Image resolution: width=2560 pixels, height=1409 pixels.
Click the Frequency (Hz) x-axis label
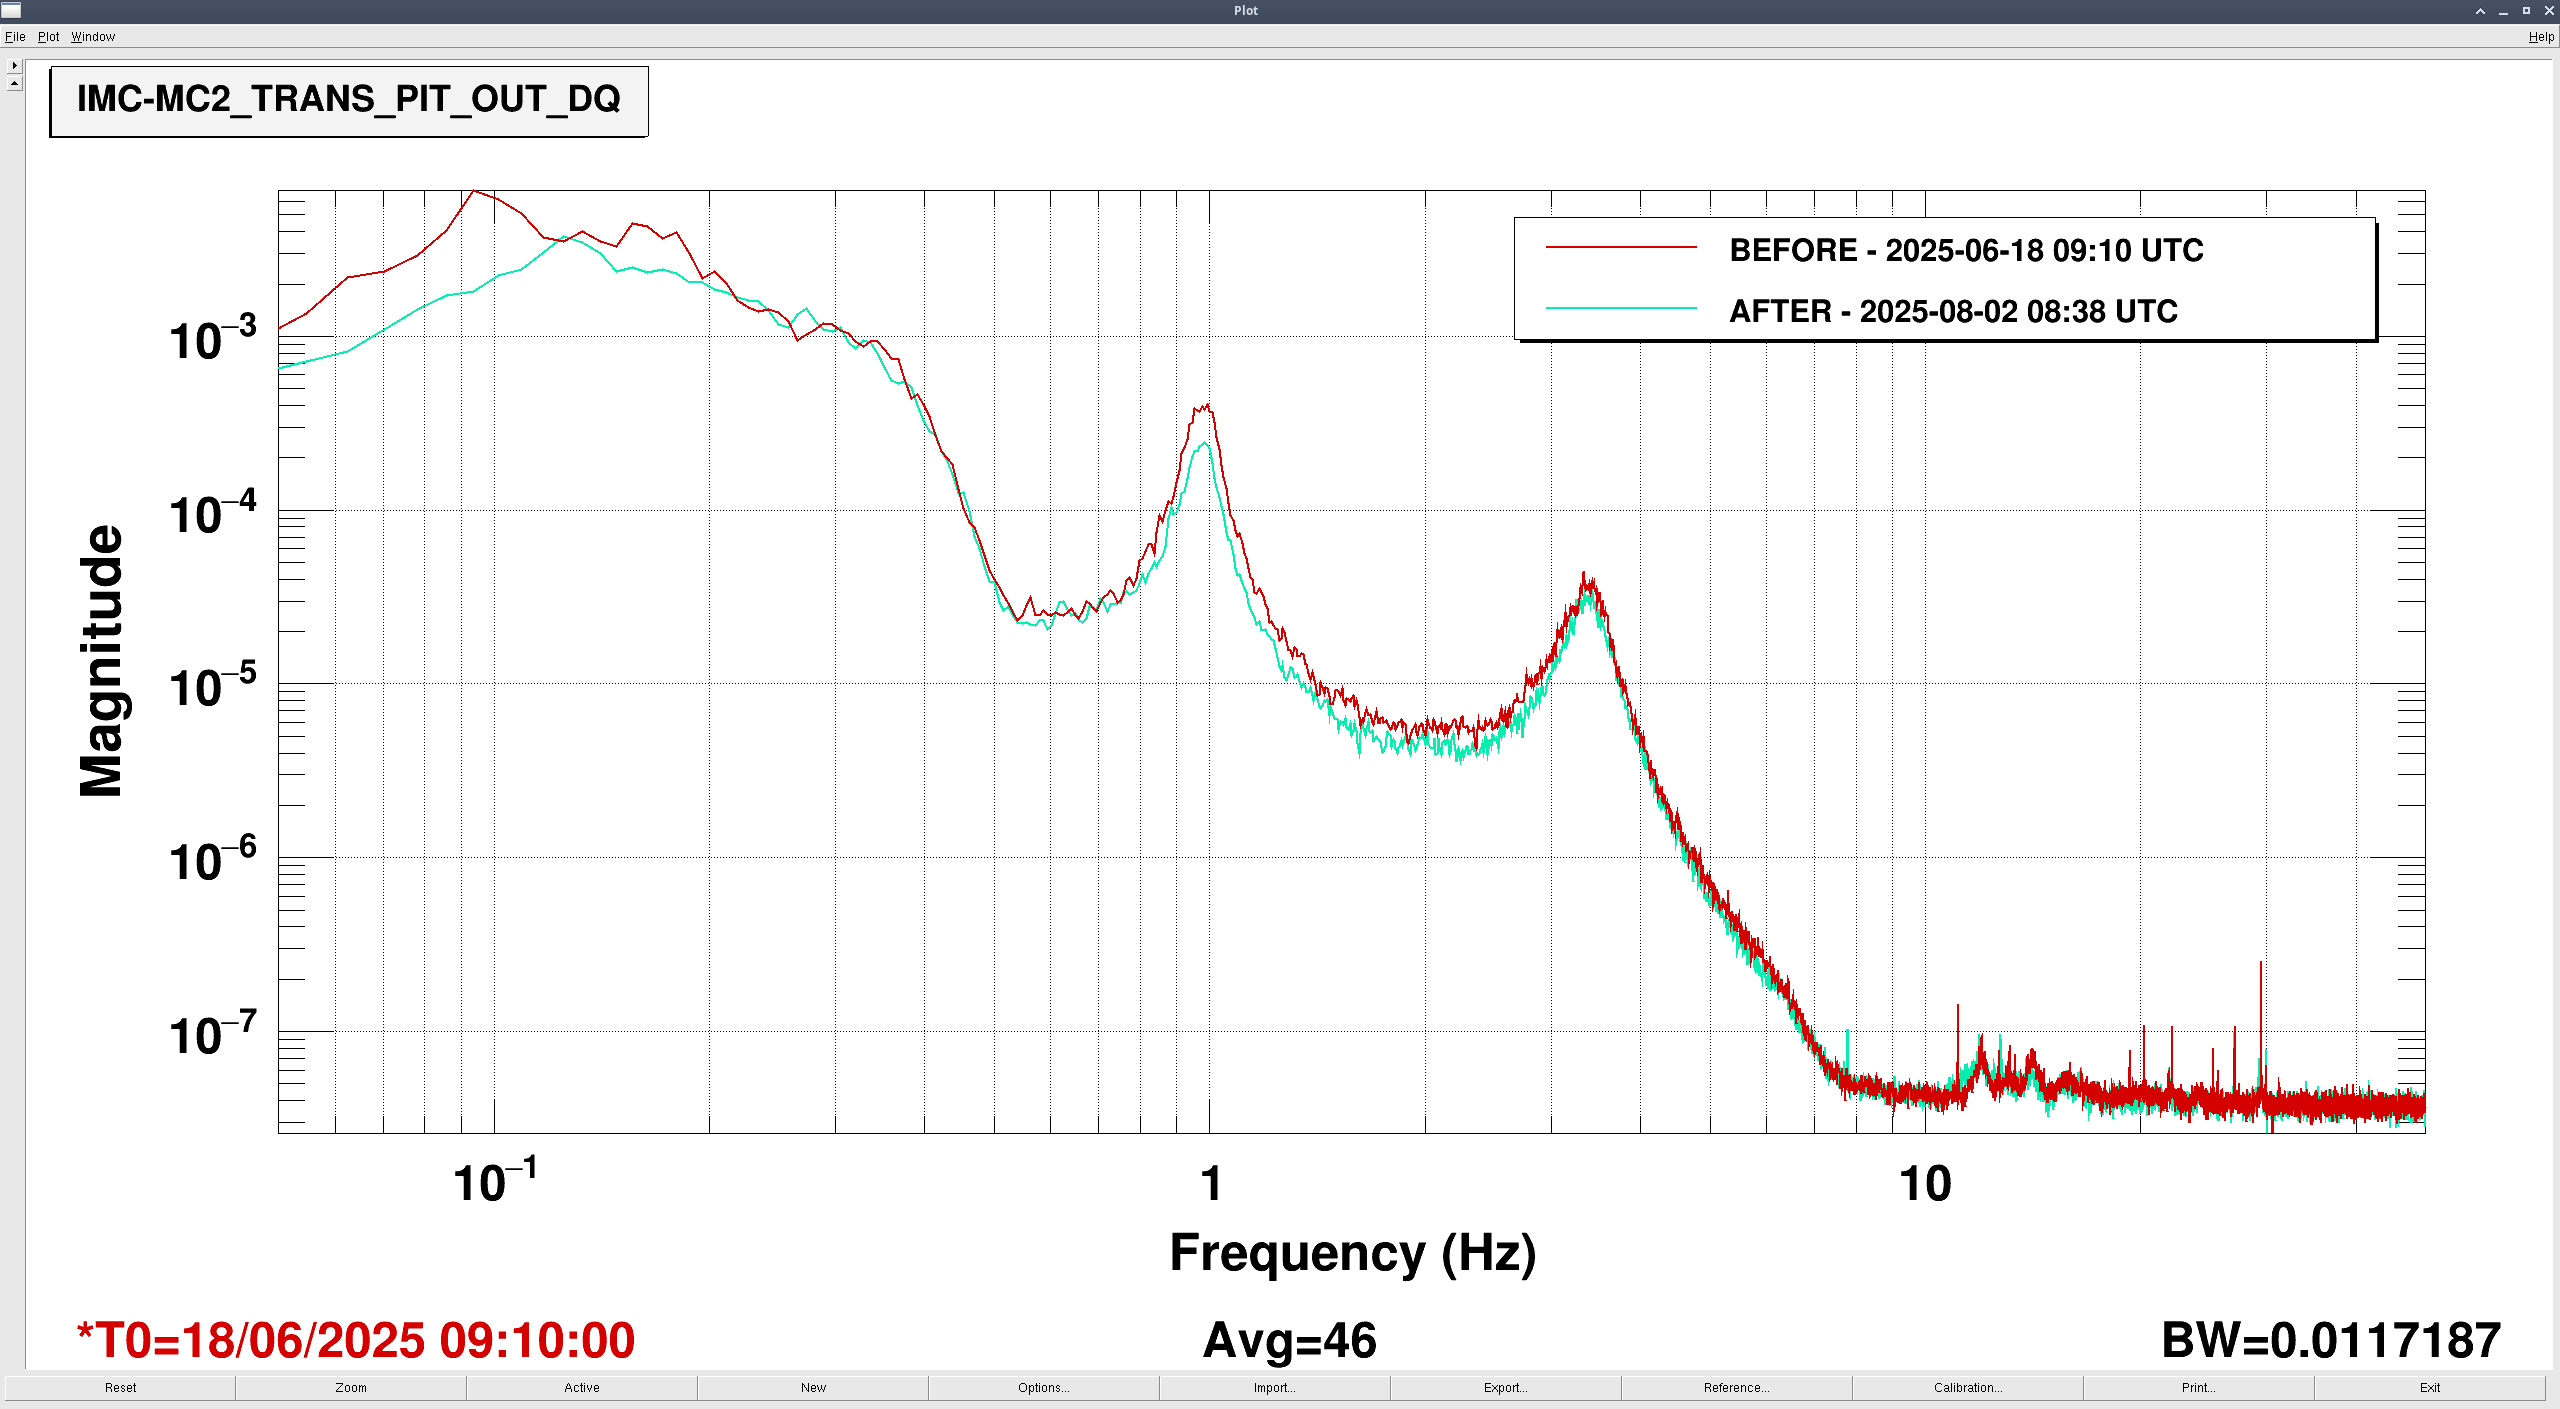point(1352,1254)
